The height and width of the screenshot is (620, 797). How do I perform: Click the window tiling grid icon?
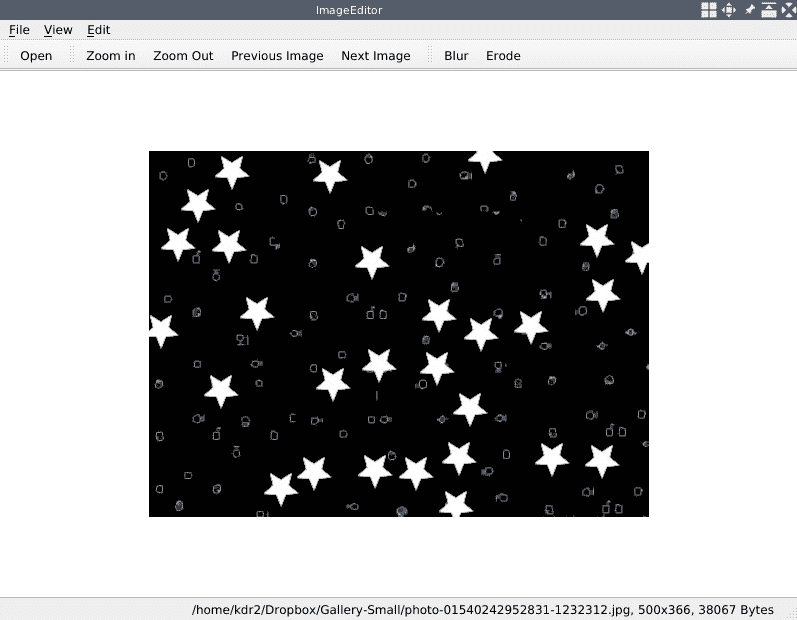[x=708, y=10]
